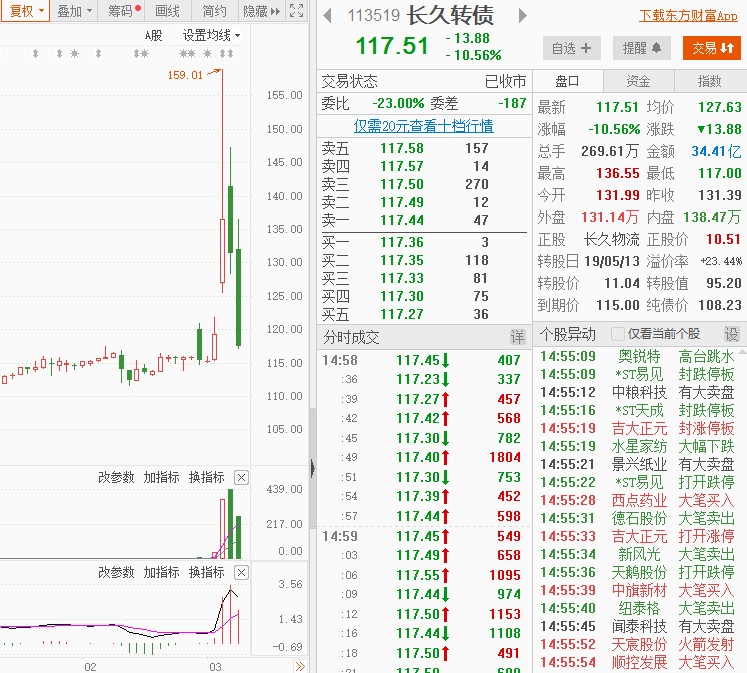Open 设 settings for 个股异动
Image resolution: width=747 pixels, height=673 pixels.
732,334
